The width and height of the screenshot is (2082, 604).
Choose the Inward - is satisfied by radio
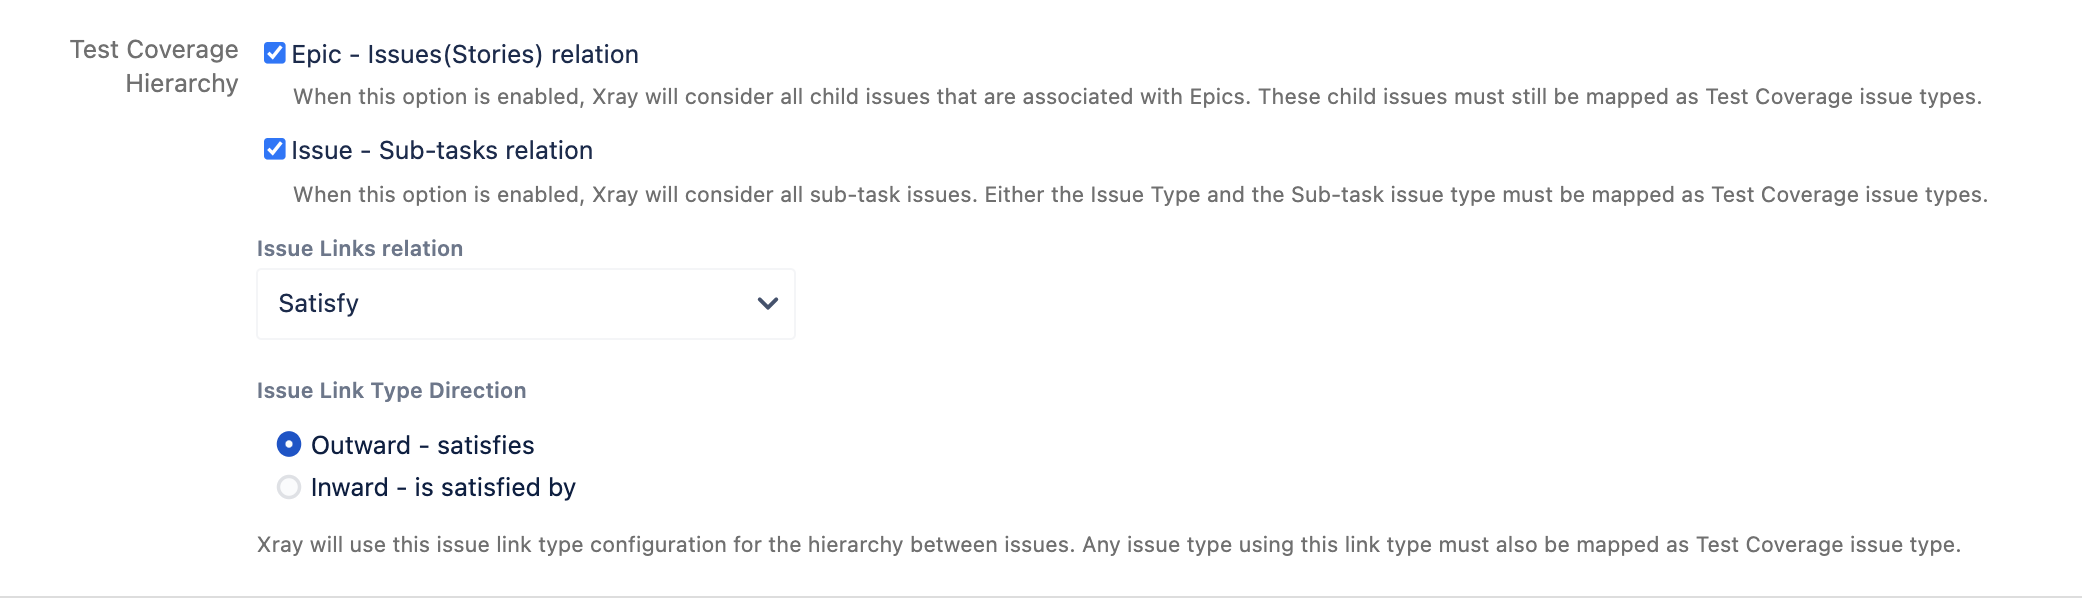coord(289,487)
